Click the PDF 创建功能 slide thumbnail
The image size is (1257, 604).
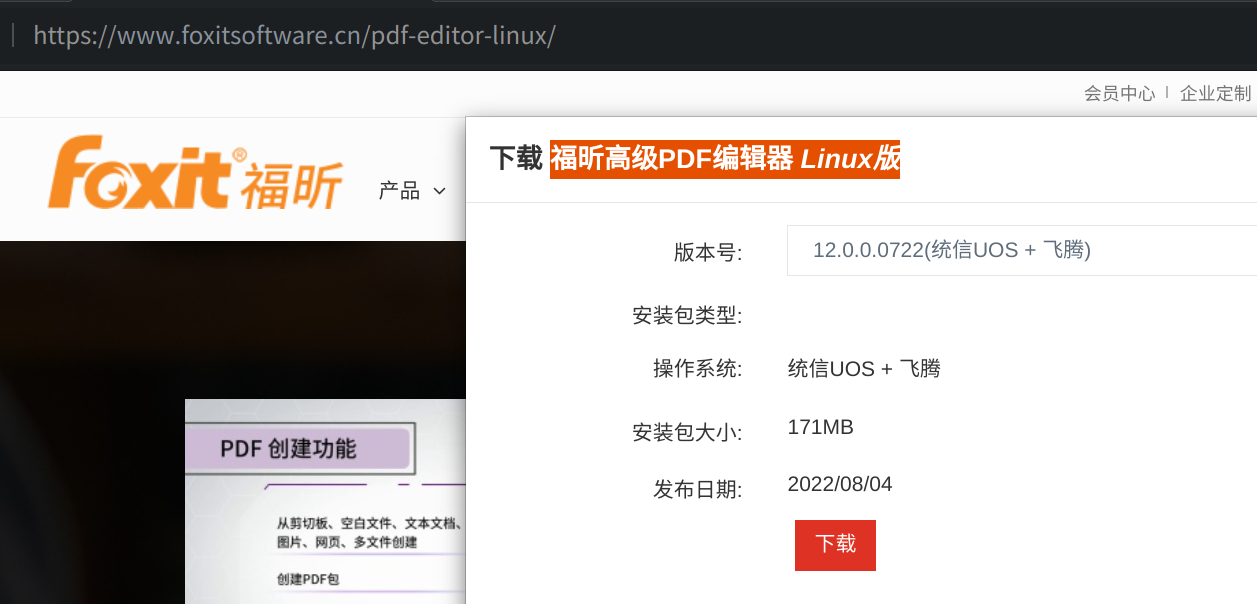326,501
